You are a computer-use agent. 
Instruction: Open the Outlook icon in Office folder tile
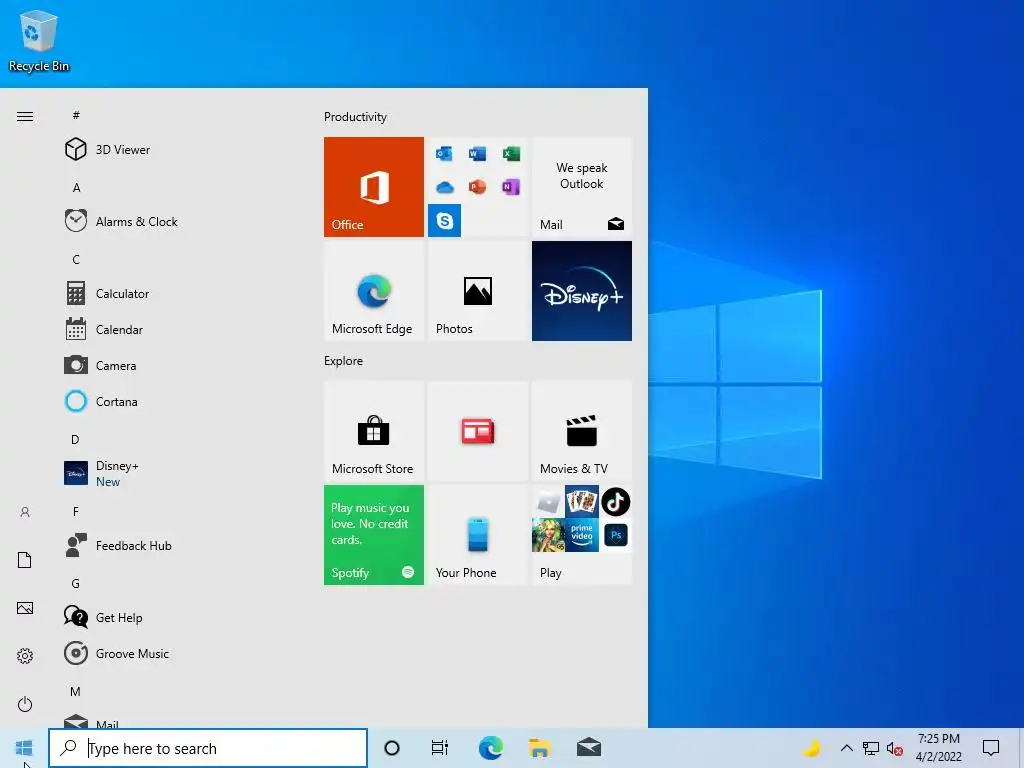click(444, 153)
